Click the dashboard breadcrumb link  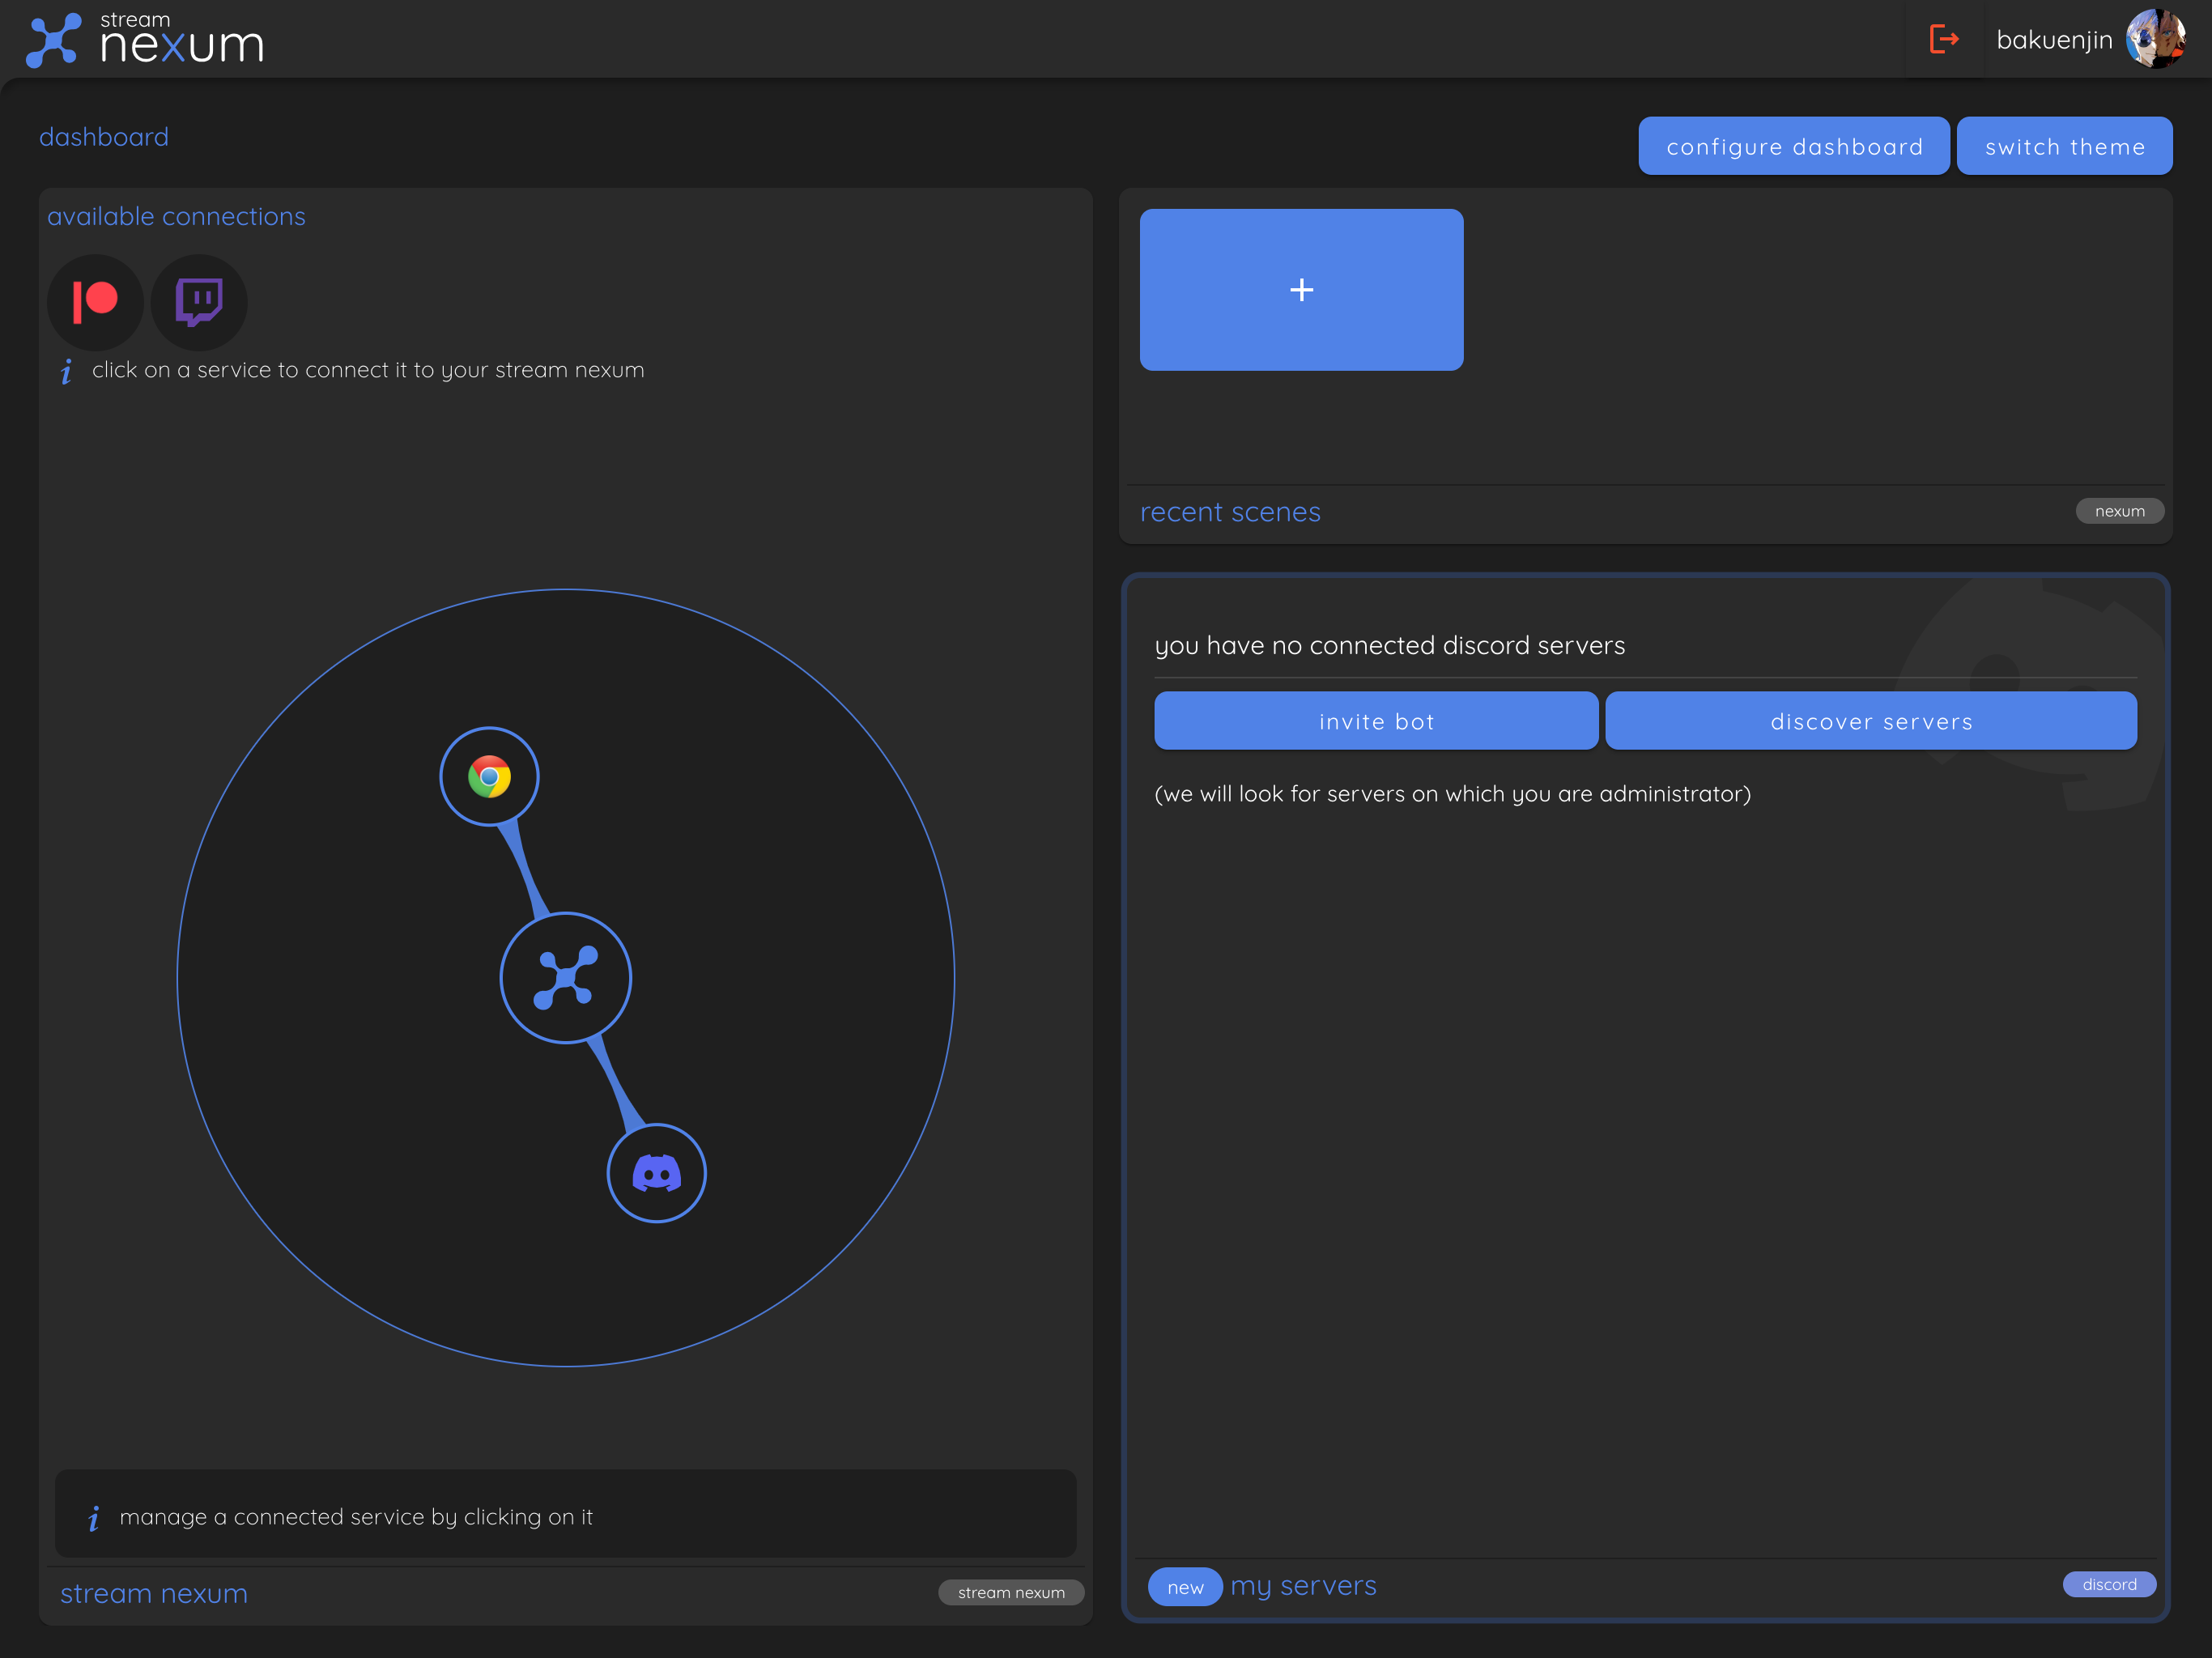(x=104, y=137)
